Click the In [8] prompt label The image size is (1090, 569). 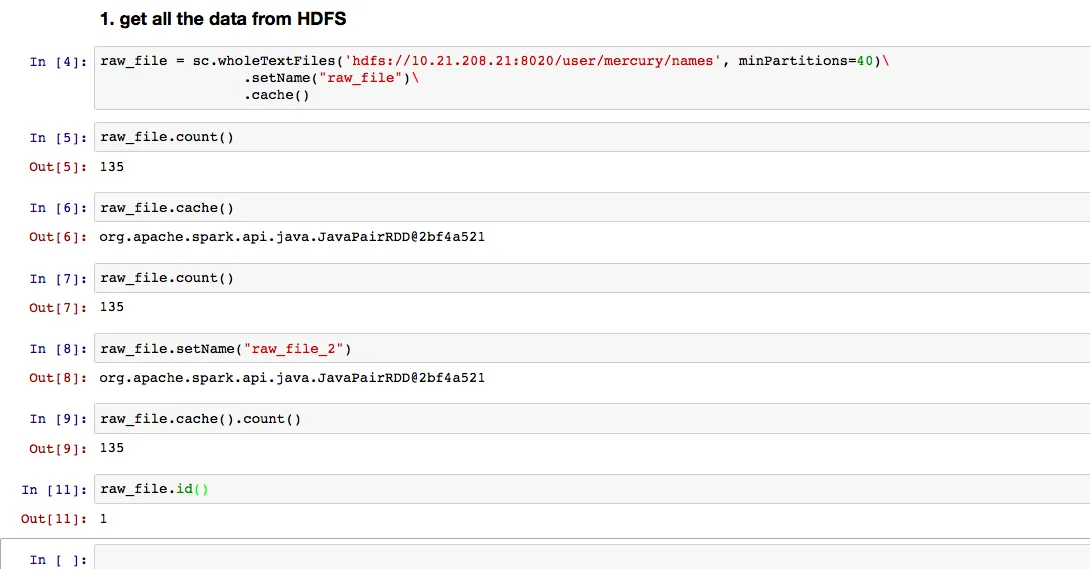[x=59, y=349]
